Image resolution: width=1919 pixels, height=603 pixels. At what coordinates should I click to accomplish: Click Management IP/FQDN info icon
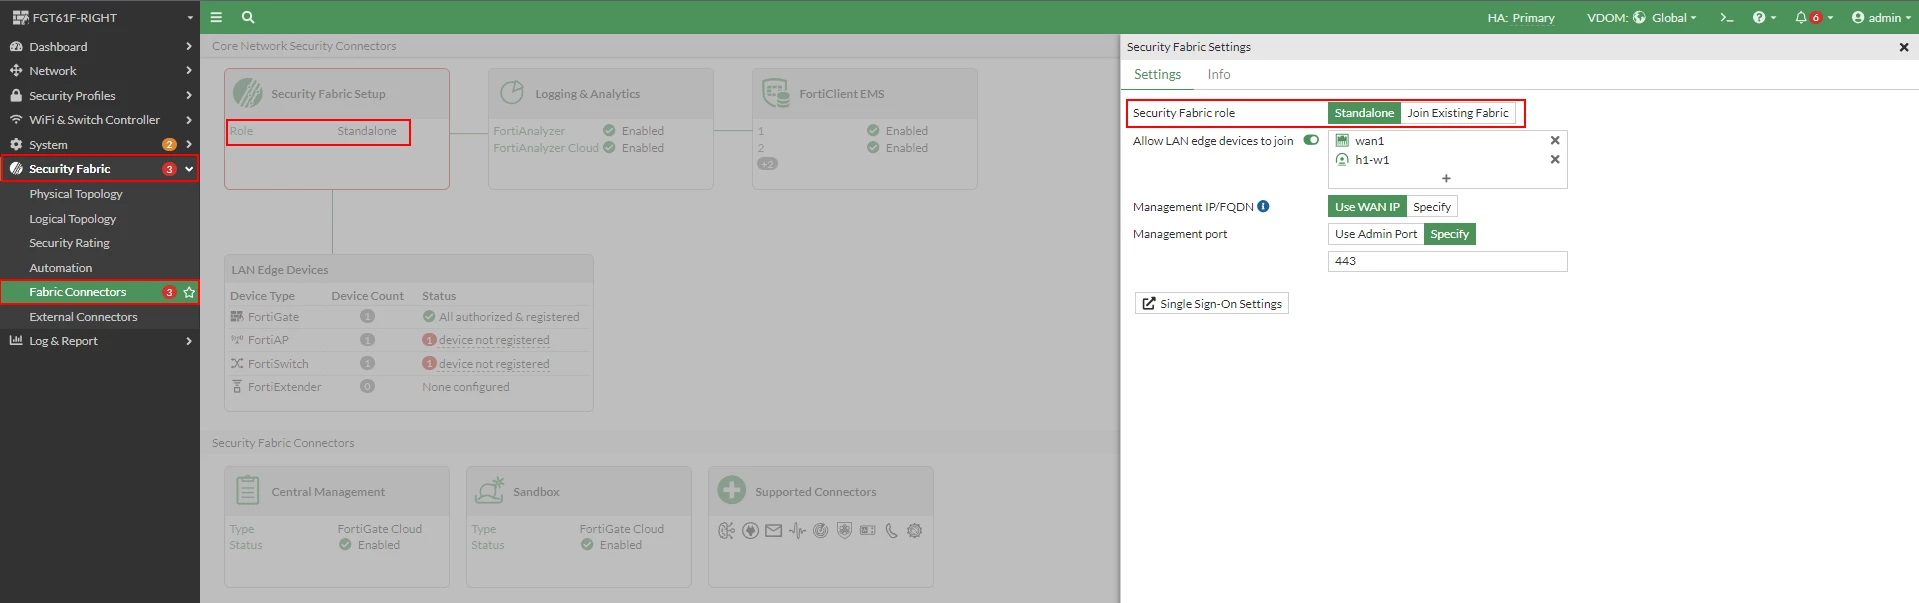pyautogui.click(x=1263, y=206)
